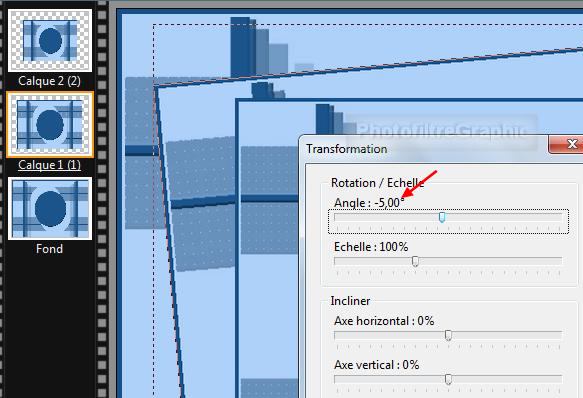This screenshot has height=398, width=583.
Task: Click the Angle : -5,00° label
Action: click(x=369, y=203)
